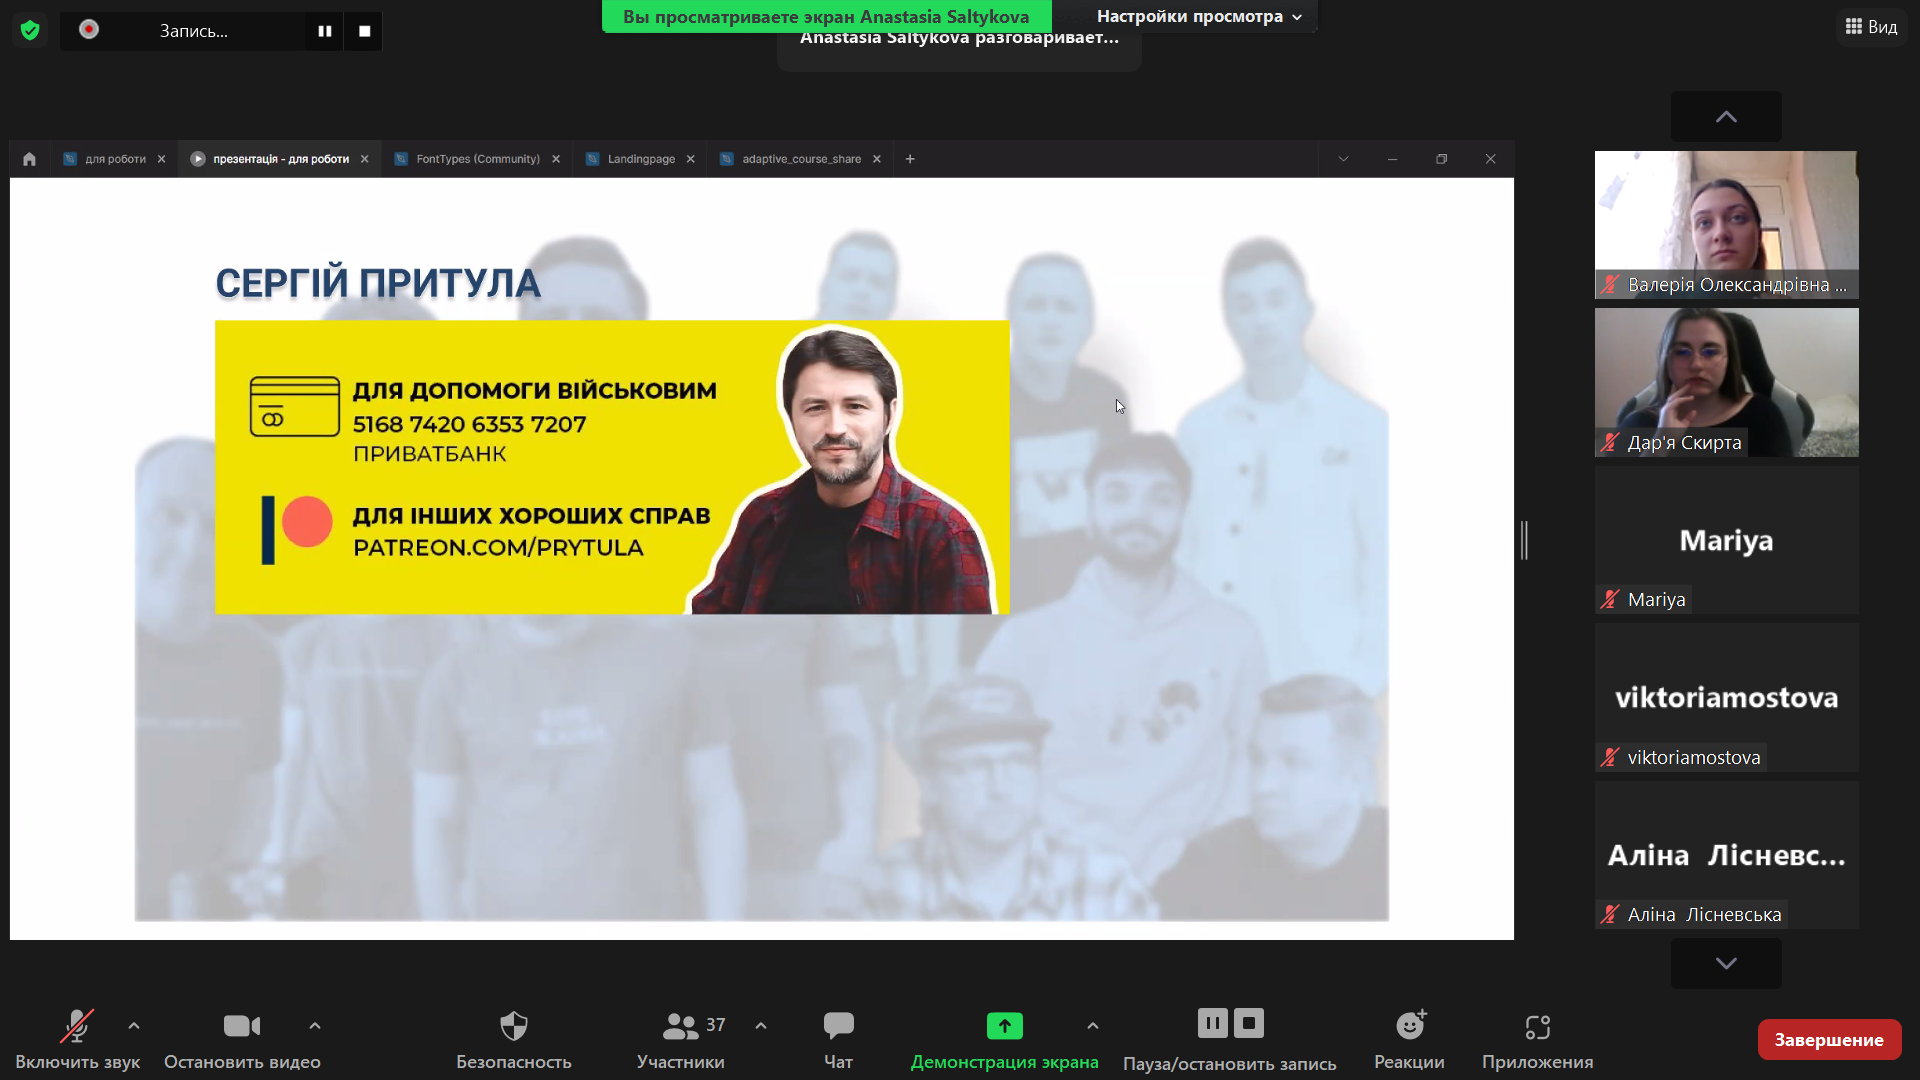Open Реакции reactions menu
The image size is (1920, 1080).
point(1409,1040)
